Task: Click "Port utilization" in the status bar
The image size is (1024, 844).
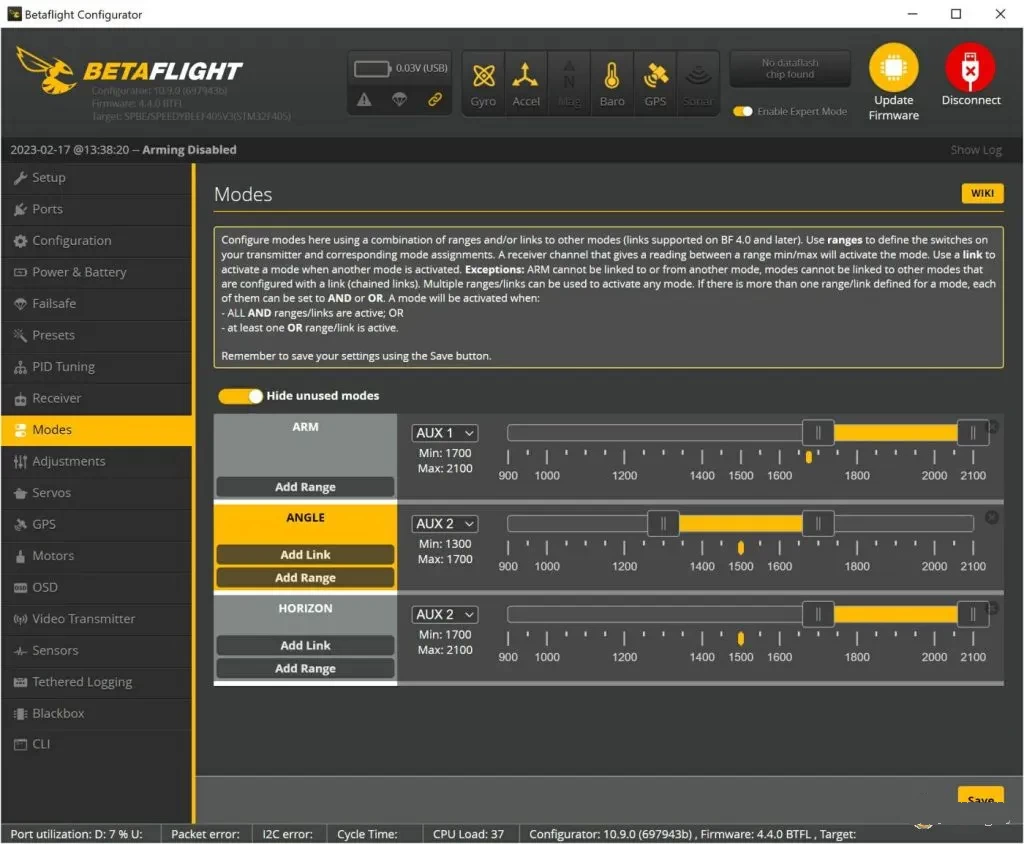Action: 76,834
